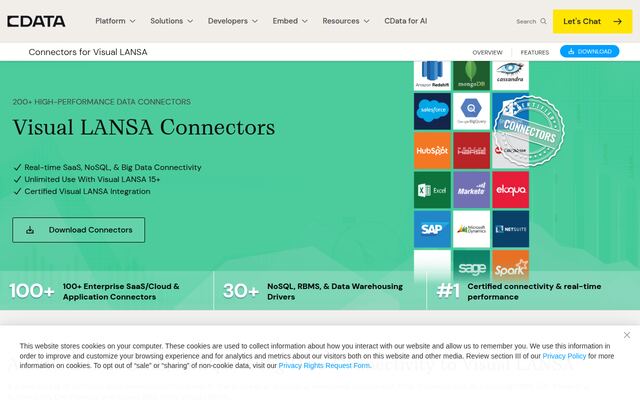Click the Salesforce connector tile

point(432,111)
